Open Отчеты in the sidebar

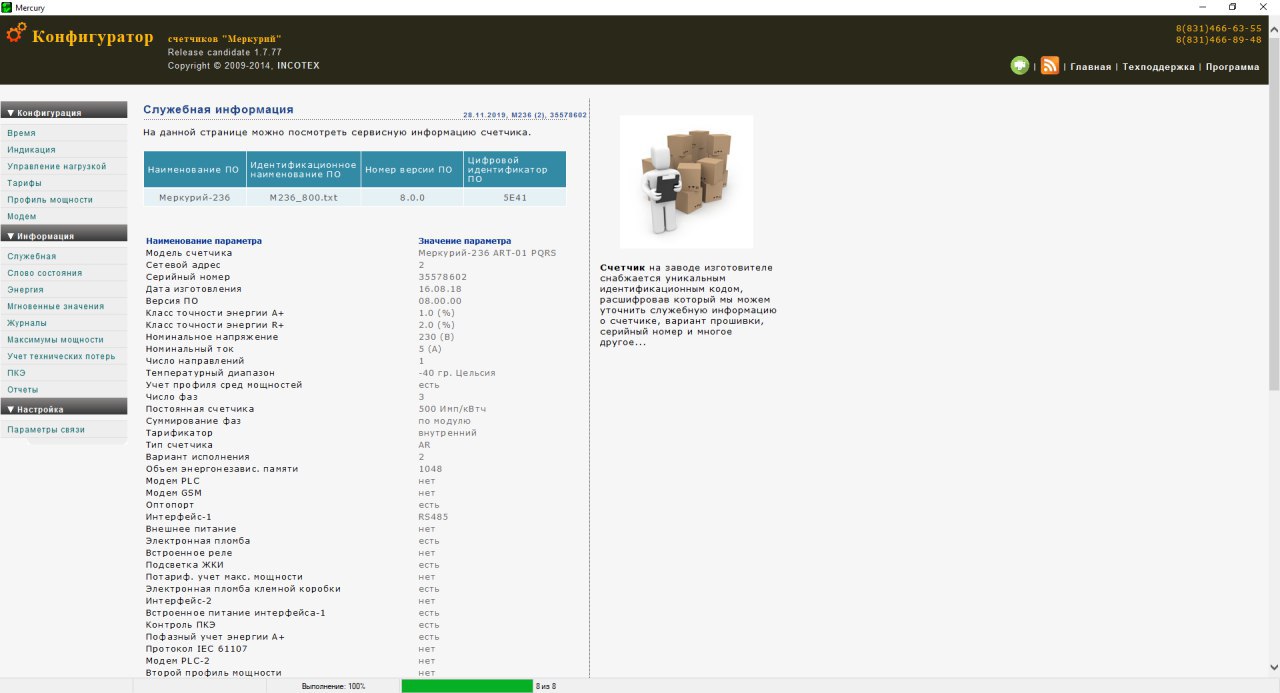point(22,389)
